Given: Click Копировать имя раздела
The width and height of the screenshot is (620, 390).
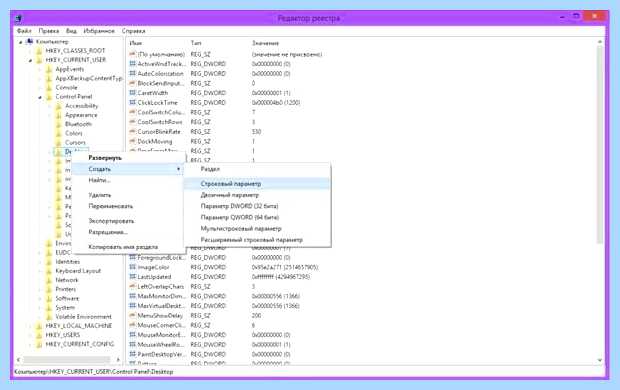Looking at the screenshot, I should click(x=128, y=247).
